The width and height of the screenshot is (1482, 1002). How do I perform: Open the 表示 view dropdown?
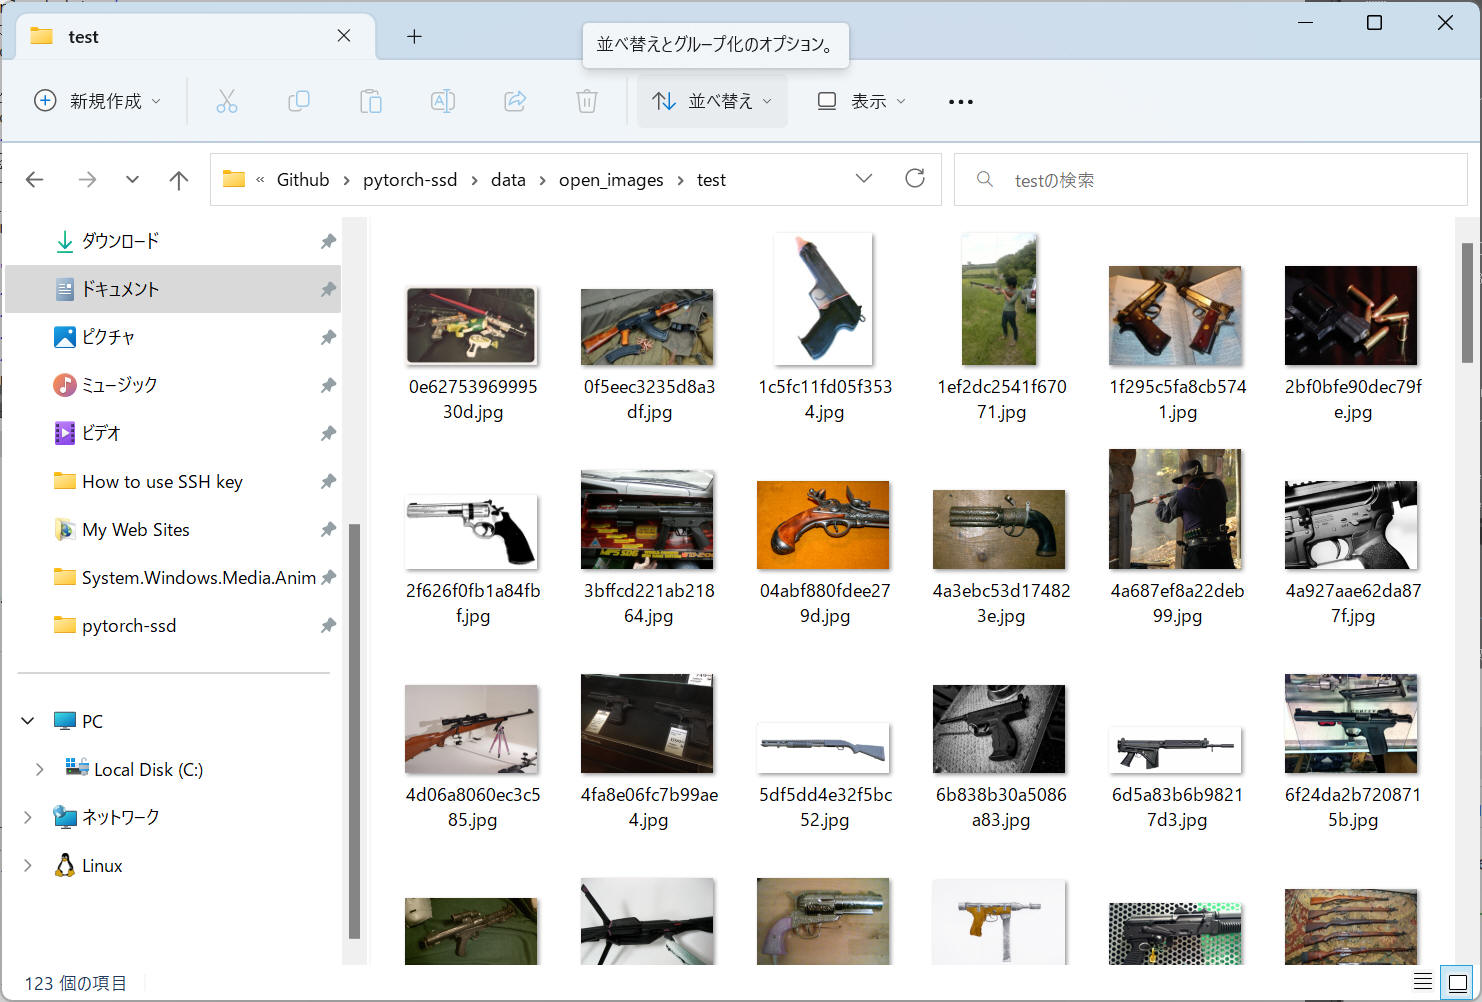coord(862,101)
